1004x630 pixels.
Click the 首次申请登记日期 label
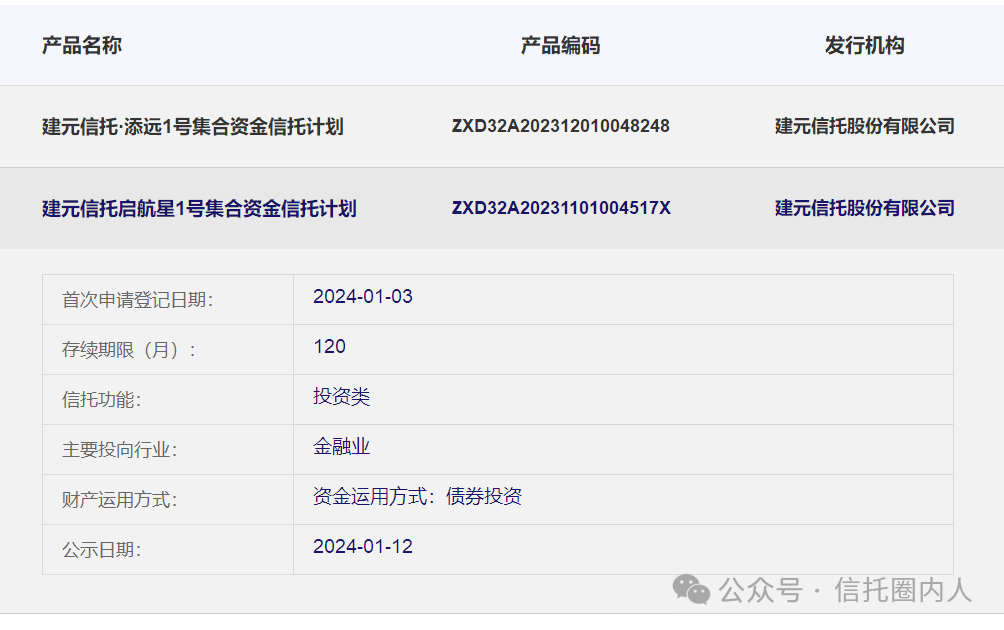pyautogui.click(x=138, y=300)
